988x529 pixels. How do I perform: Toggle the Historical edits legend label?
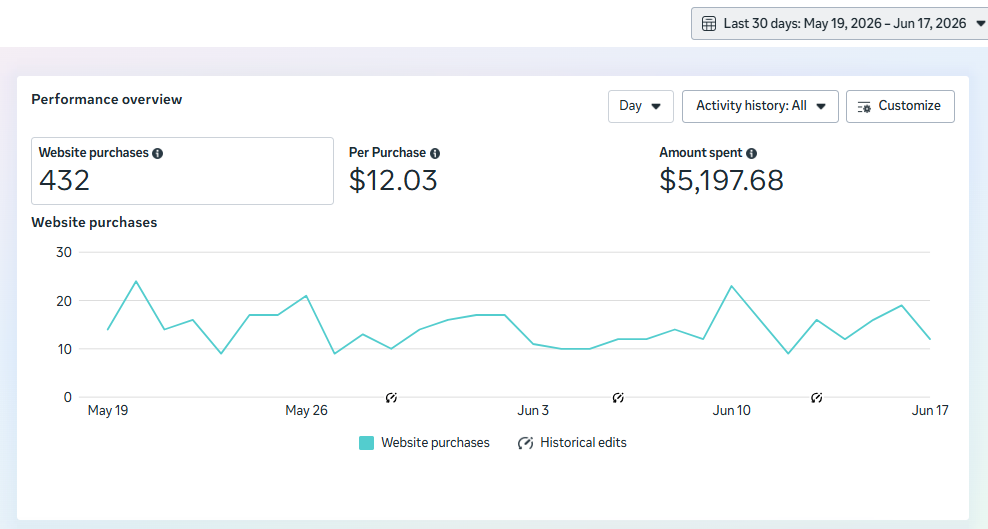pyautogui.click(x=583, y=443)
